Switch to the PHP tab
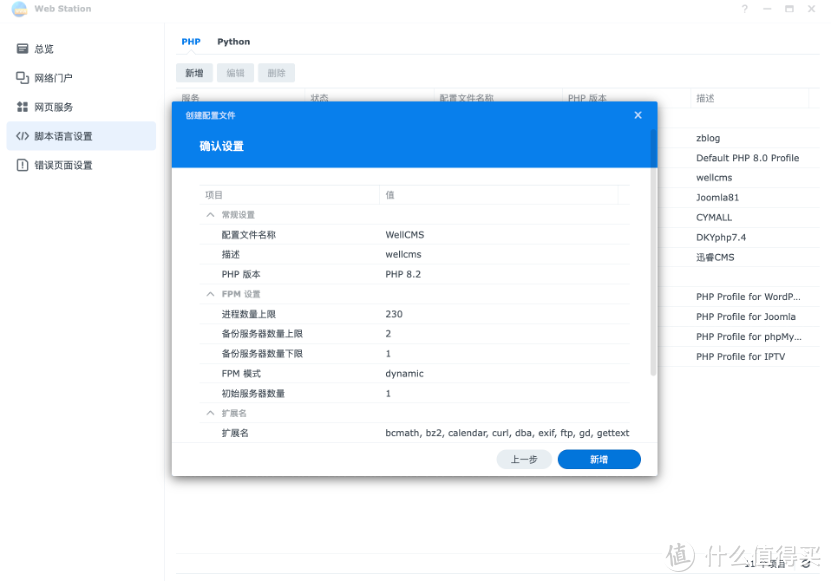 point(191,41)
